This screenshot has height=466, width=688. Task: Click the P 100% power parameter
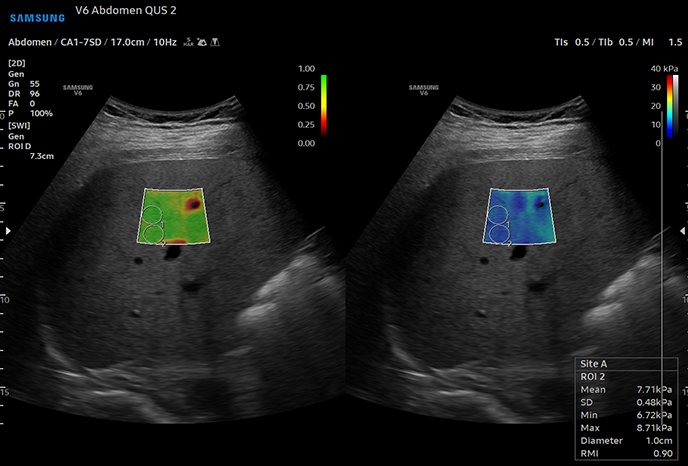point(32,113)
